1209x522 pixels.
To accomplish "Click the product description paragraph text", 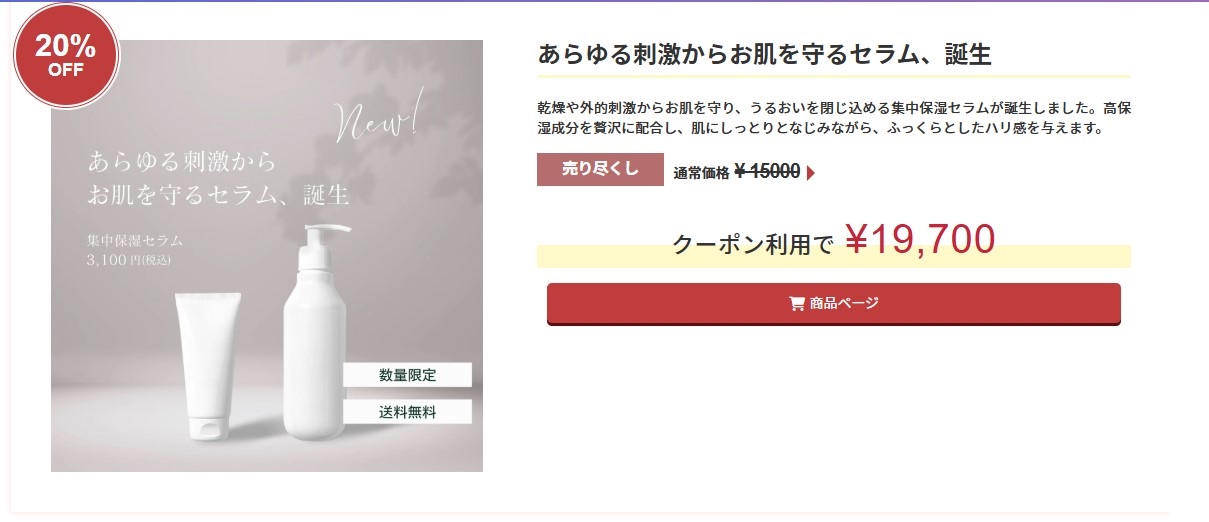I will coord(833,117).
